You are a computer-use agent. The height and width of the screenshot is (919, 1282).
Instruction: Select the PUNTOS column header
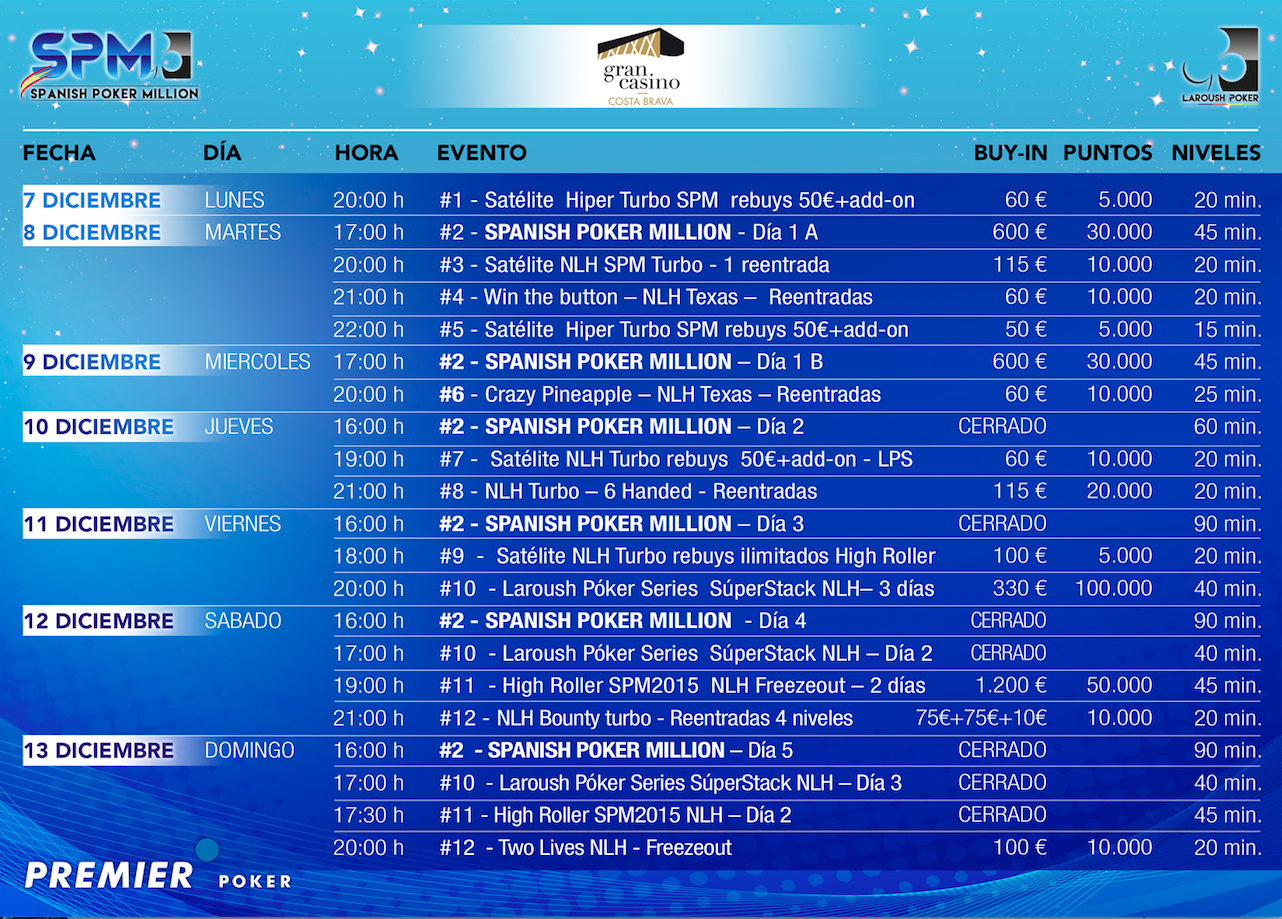1108,153
